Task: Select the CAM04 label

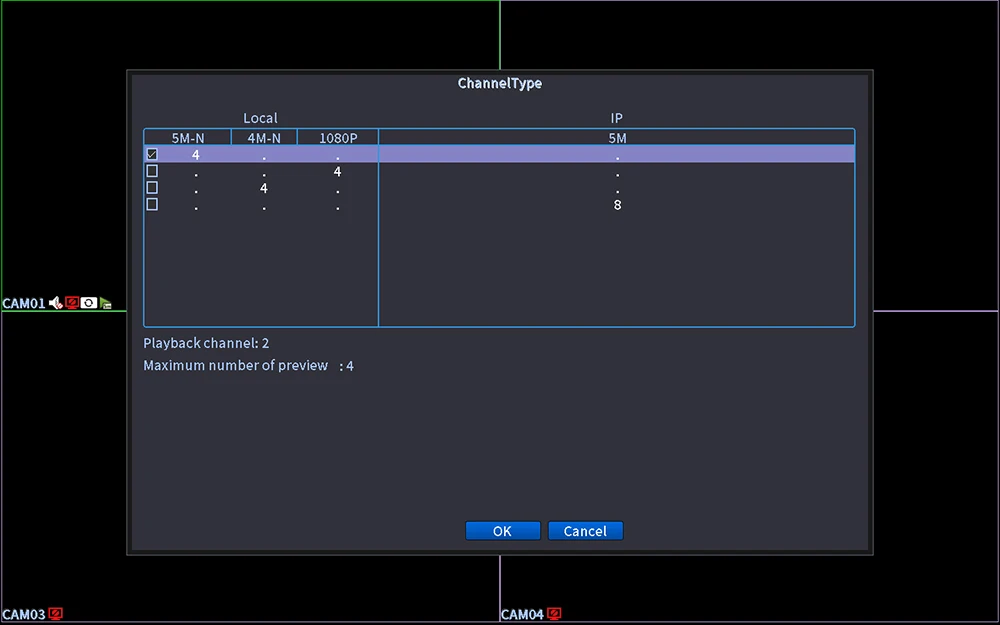Action: [522, 615]
